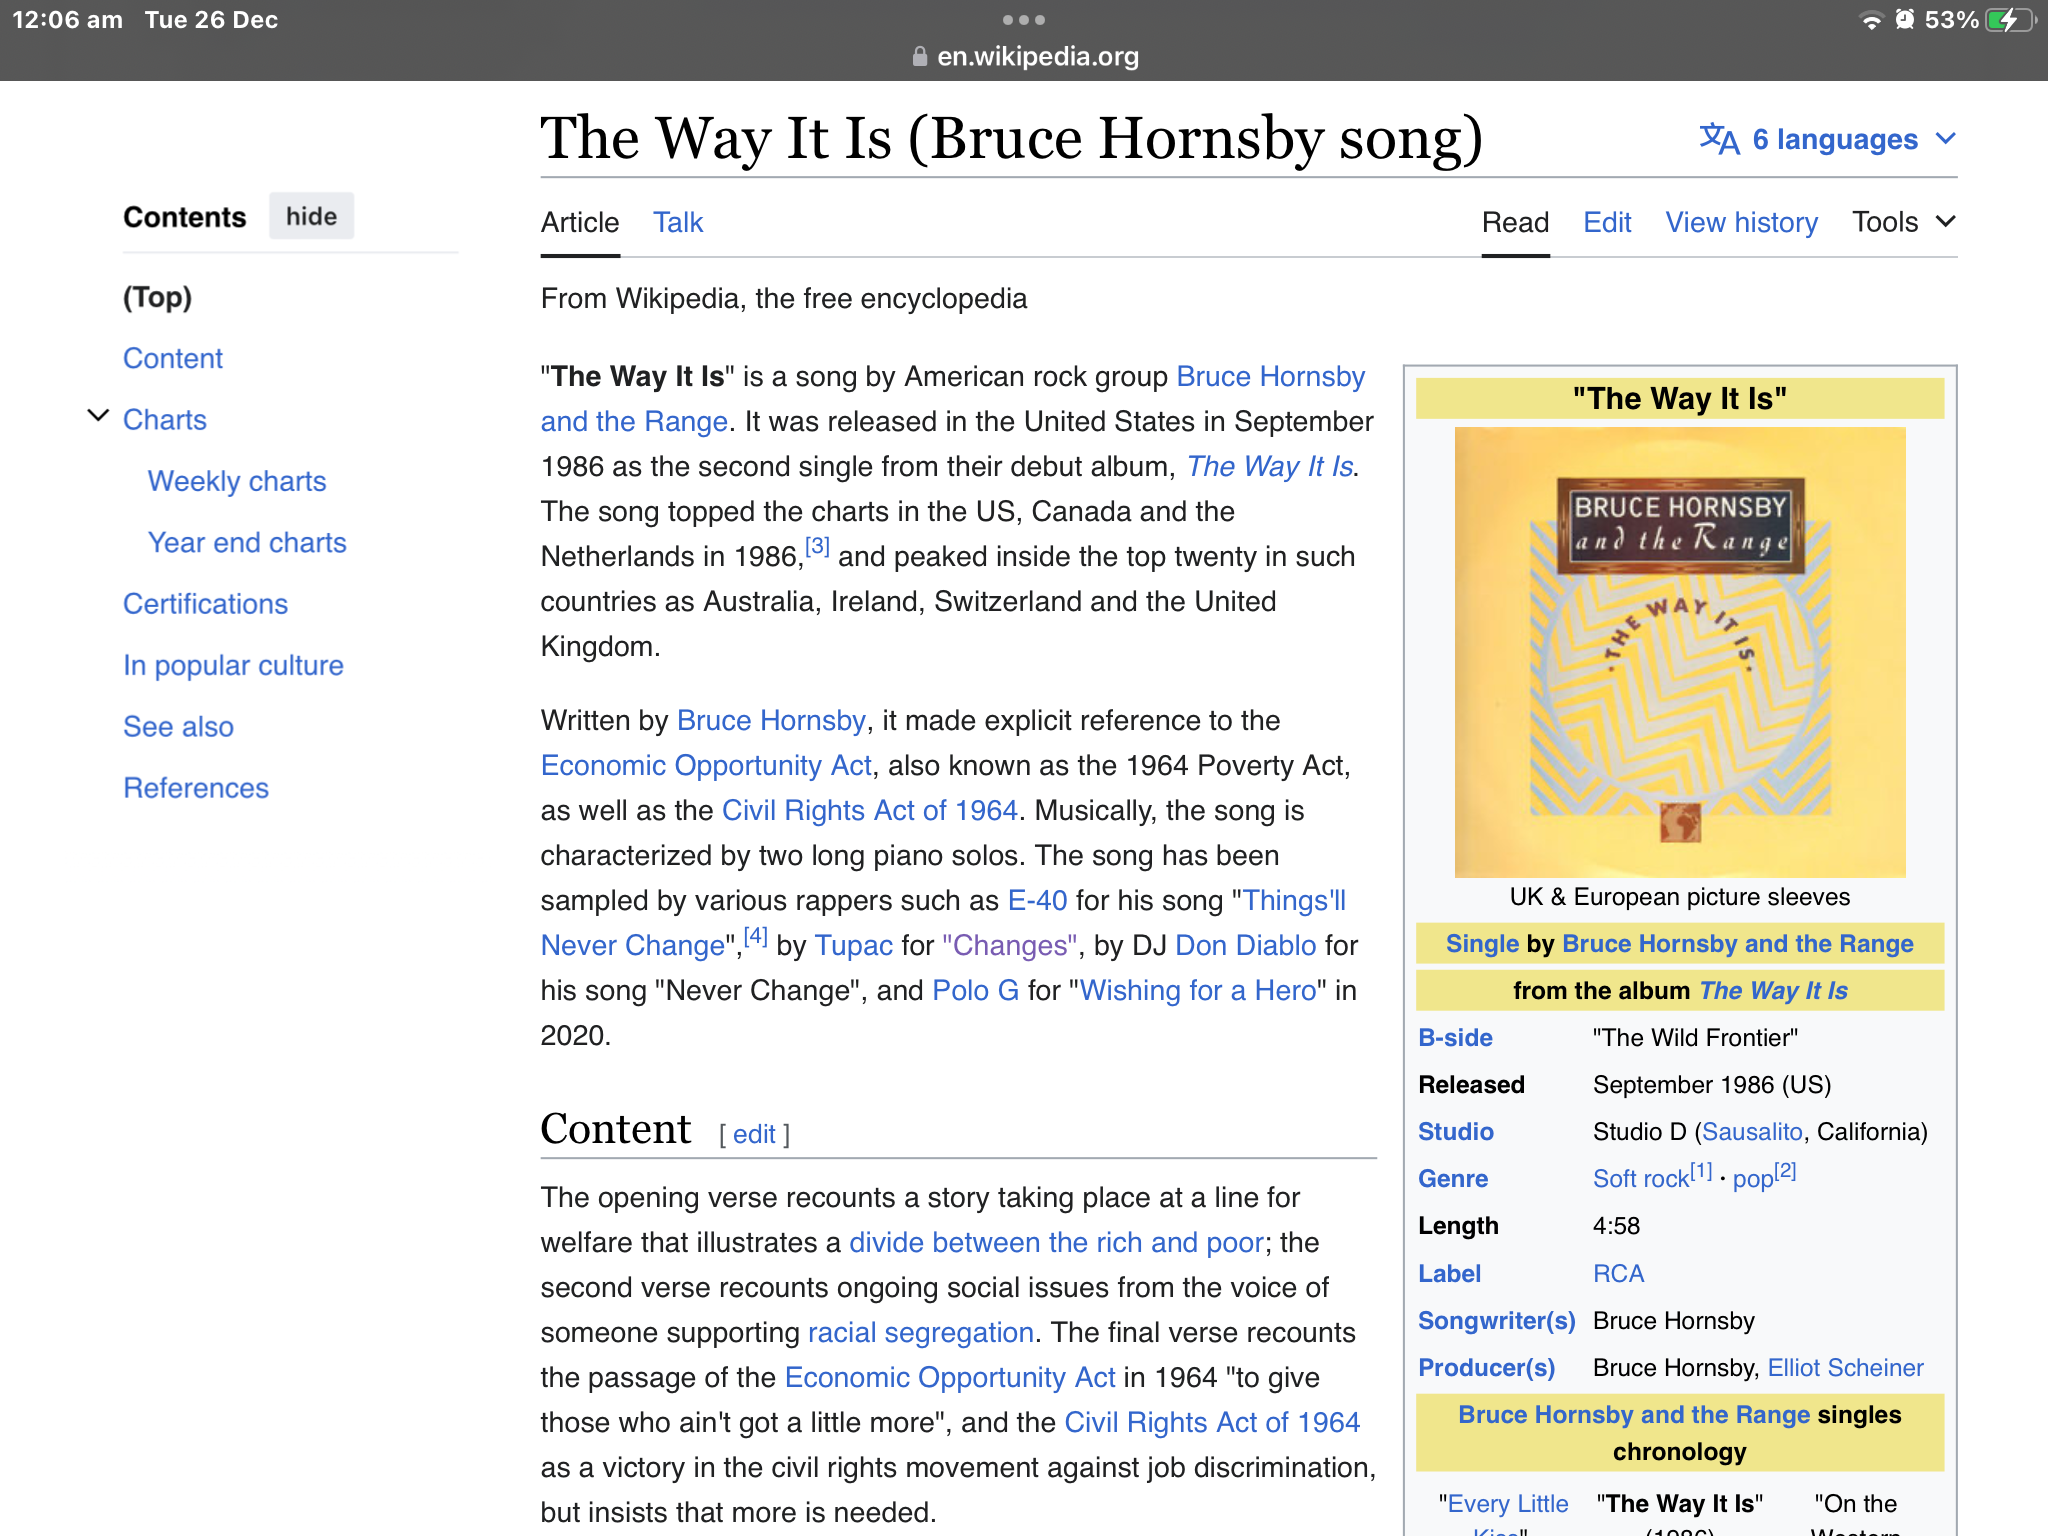Open the View history tab
Screen dimensions: 2048x1536
tap(1741, 222)
